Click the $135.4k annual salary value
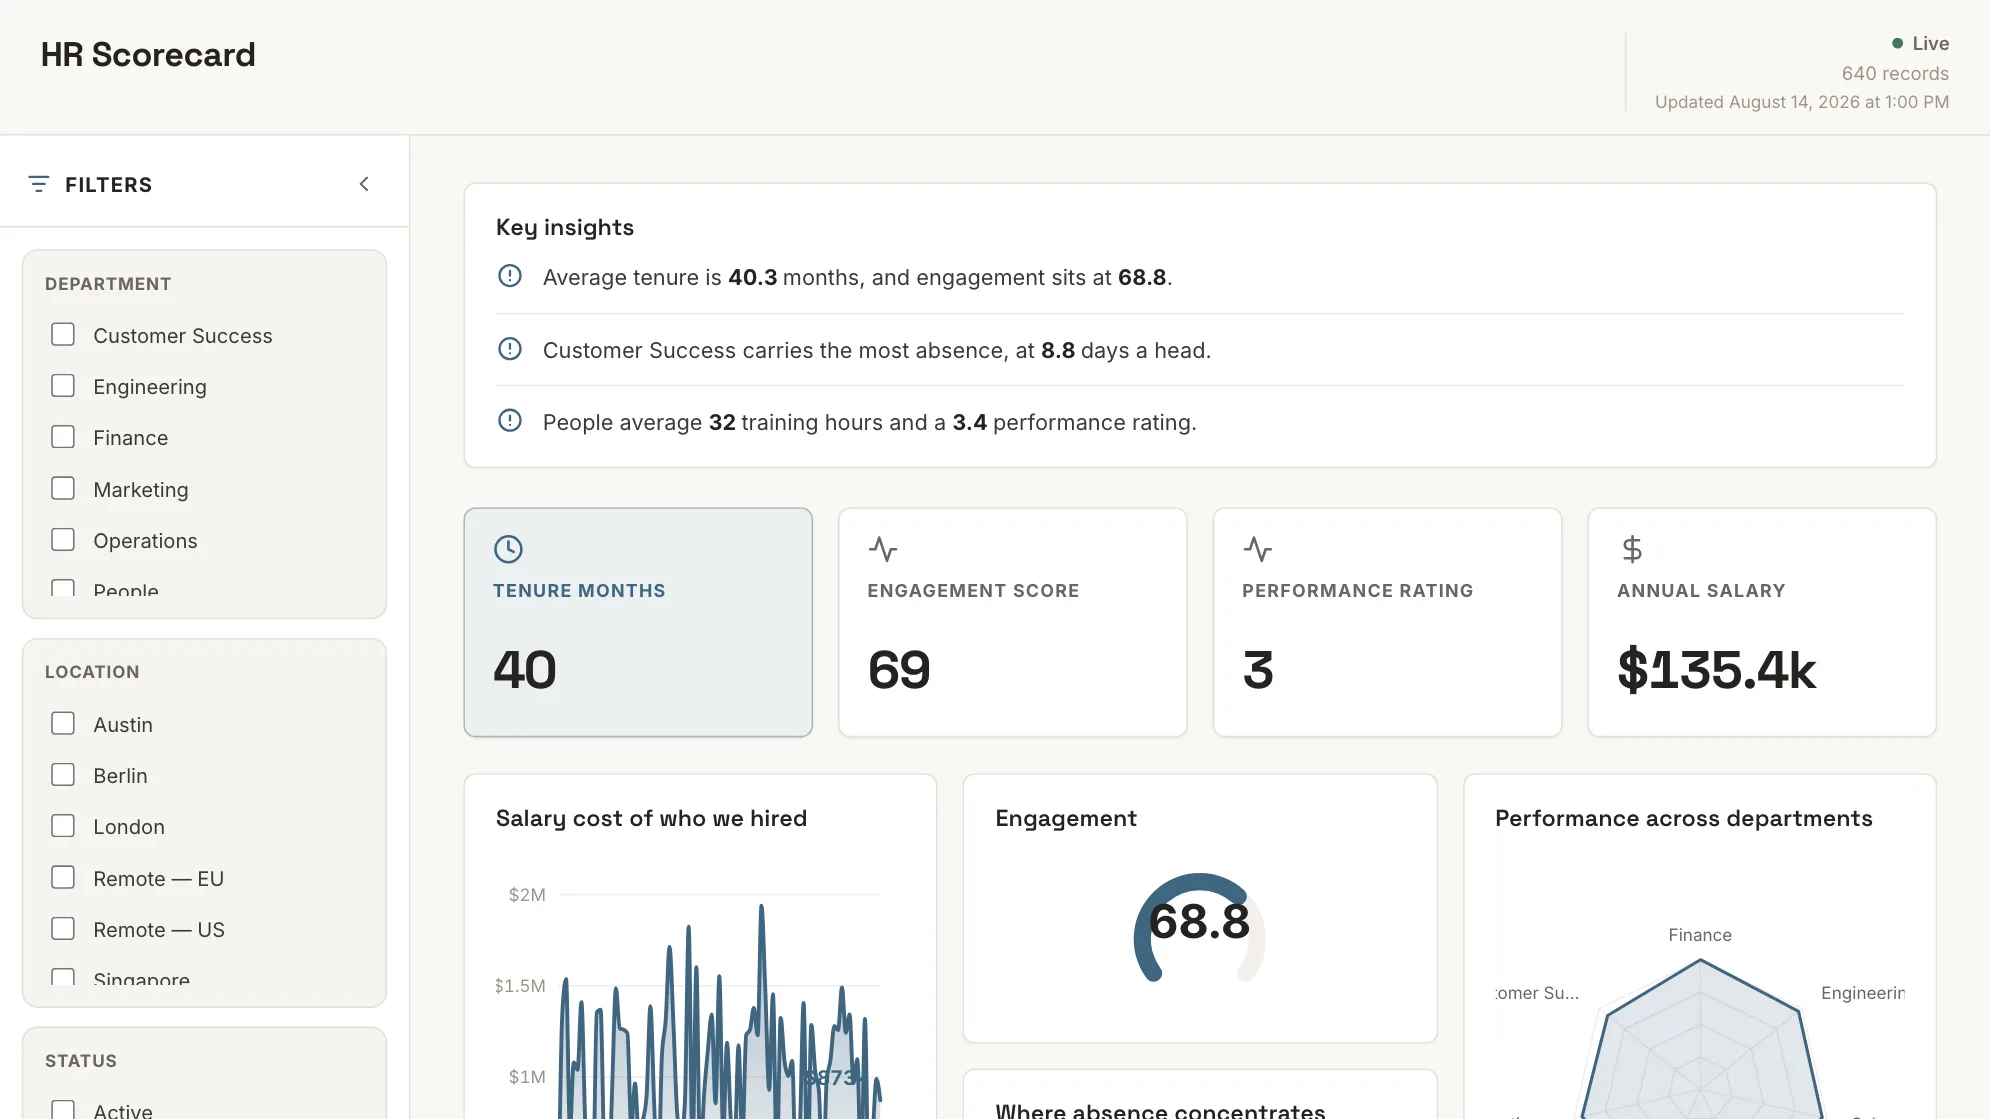The width and height of the screenshot is (1990, 1119). (1716, 670)
